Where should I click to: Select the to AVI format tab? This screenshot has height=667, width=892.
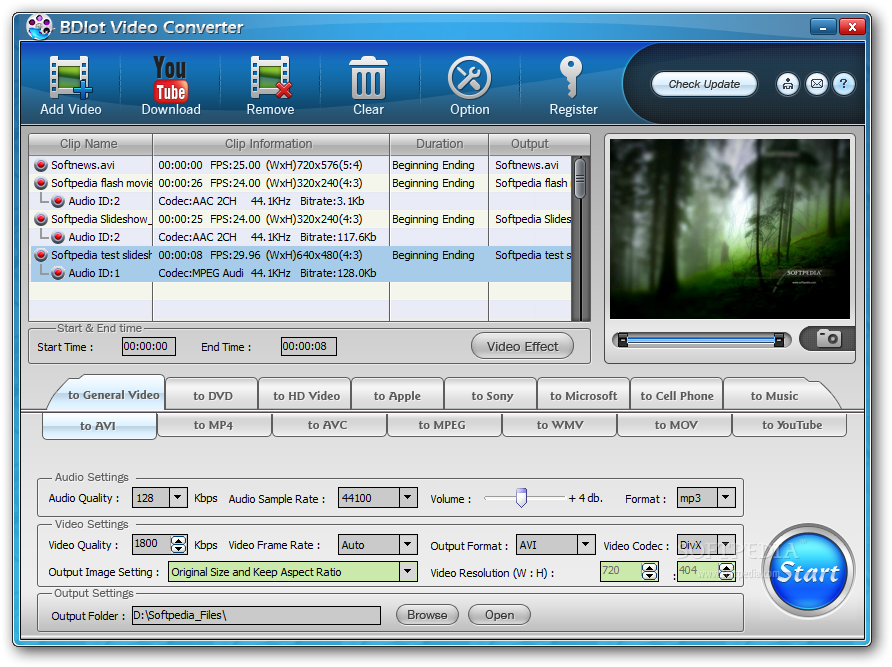(98, 426)
